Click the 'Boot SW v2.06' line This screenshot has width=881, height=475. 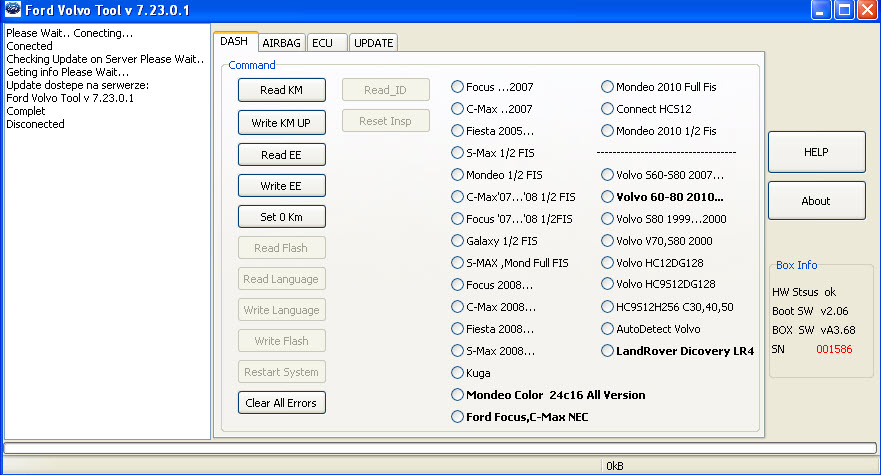tap(810, 311)
